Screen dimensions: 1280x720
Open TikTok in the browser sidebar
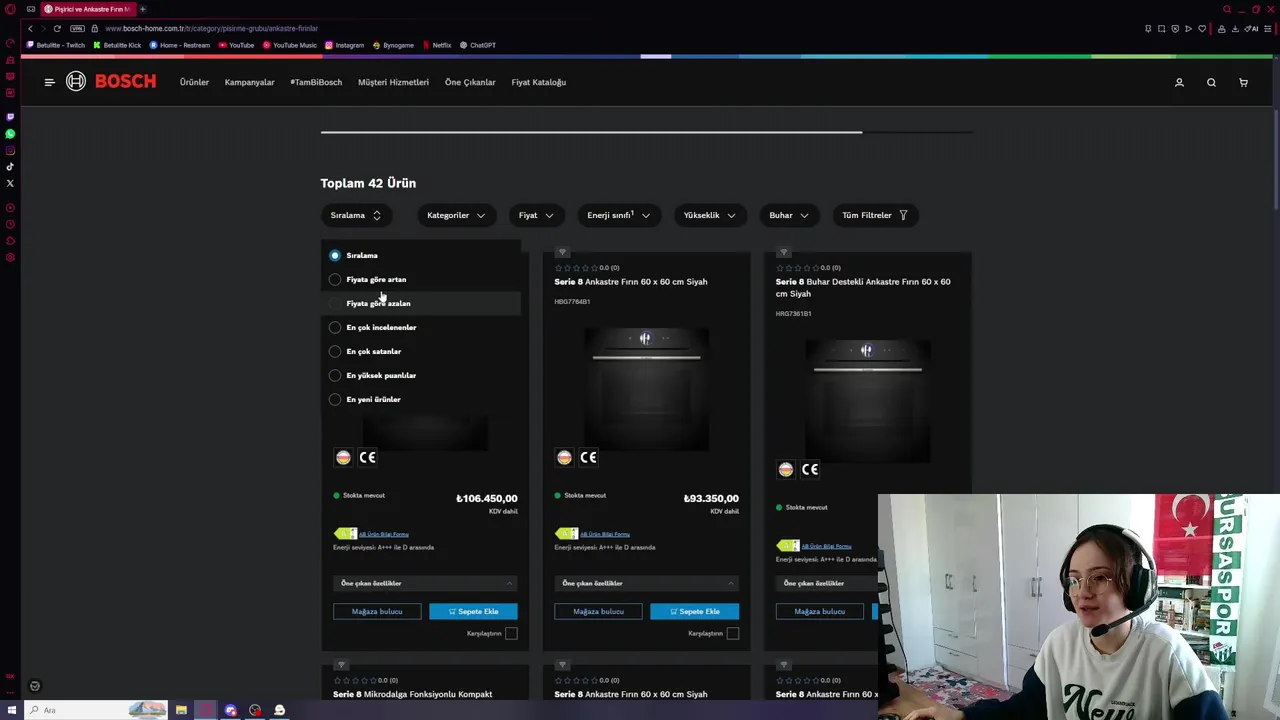(10, 167)
